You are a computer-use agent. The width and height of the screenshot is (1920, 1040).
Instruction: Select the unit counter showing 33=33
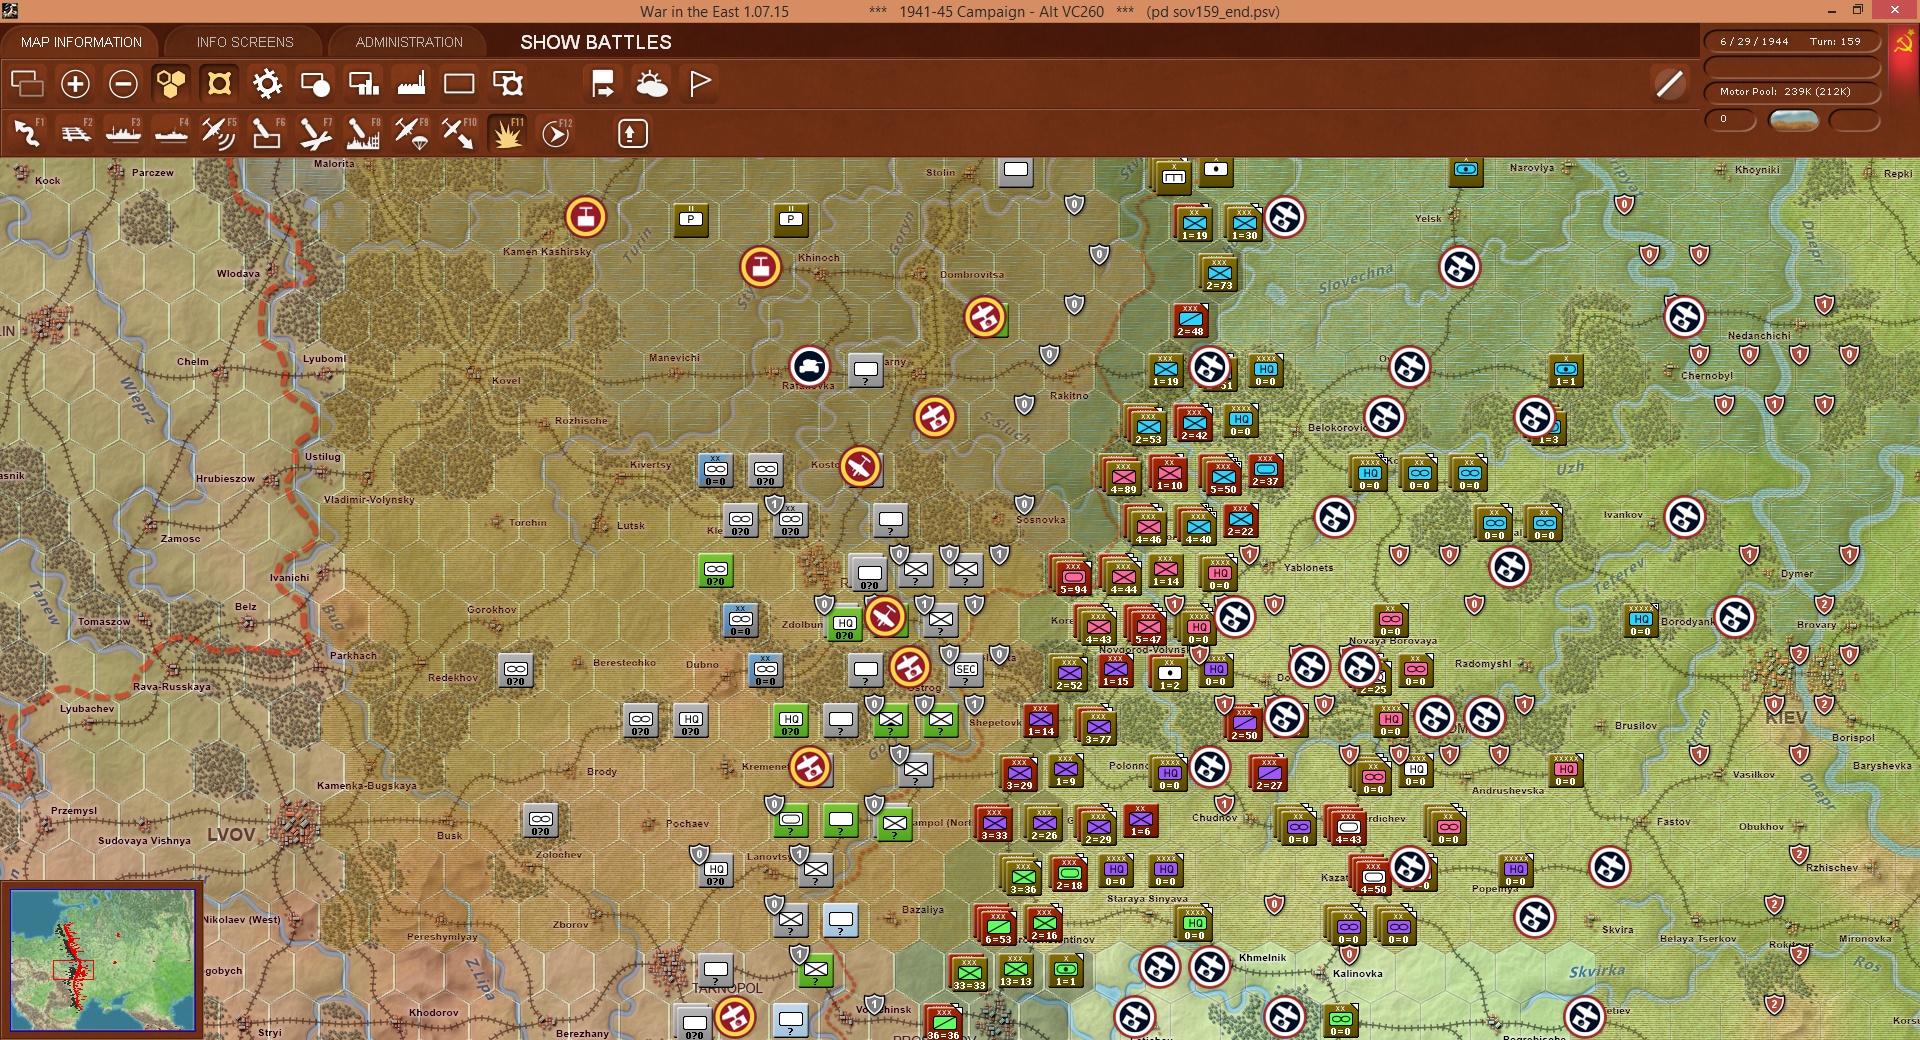coord(969,972)
